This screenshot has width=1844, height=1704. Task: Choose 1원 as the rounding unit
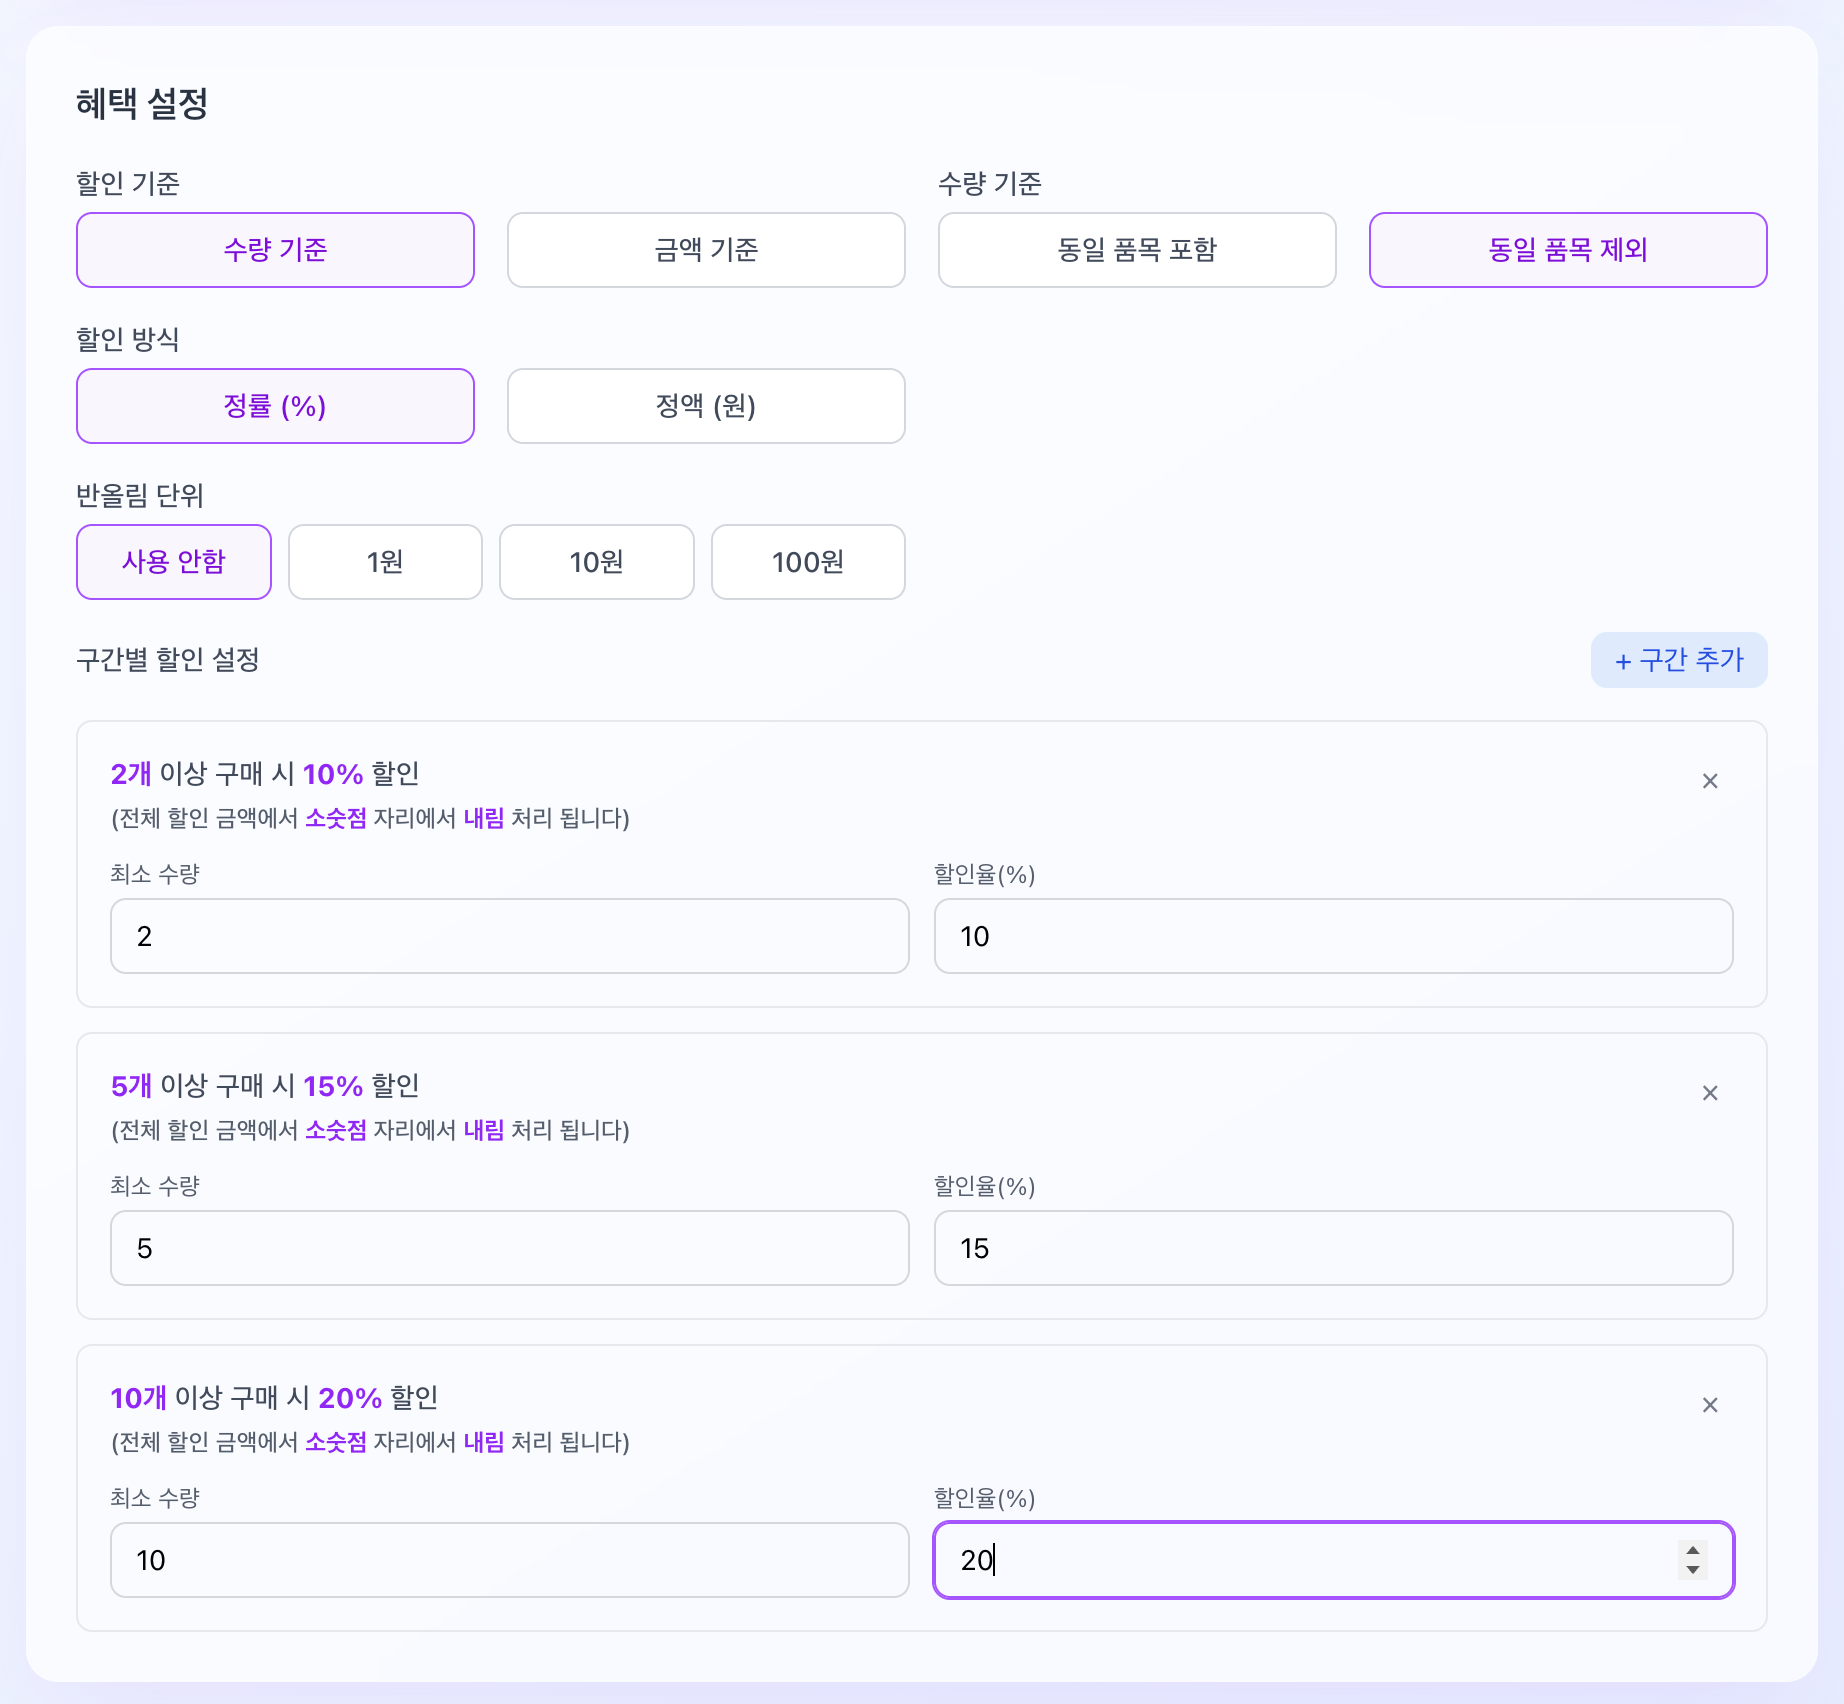coord(384,562)
